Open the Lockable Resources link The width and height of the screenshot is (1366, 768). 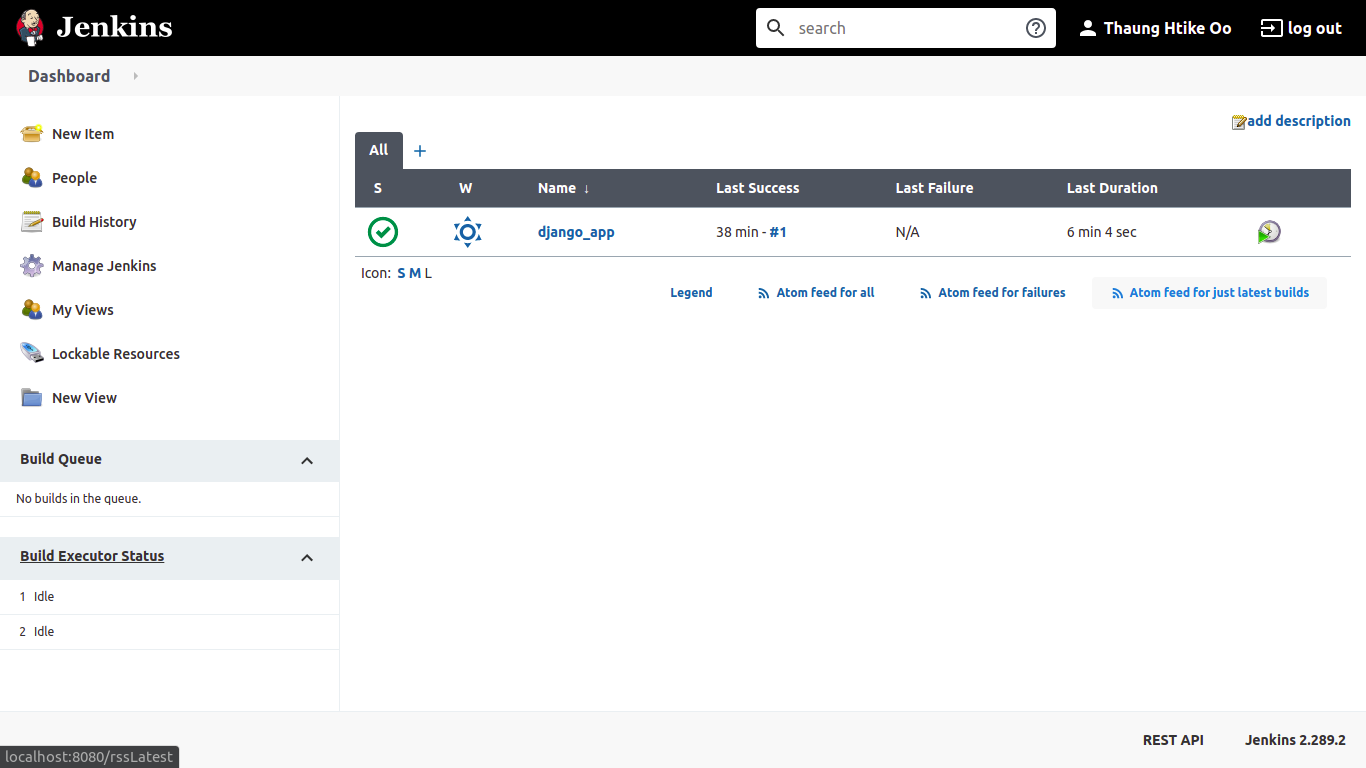point(116,354)
